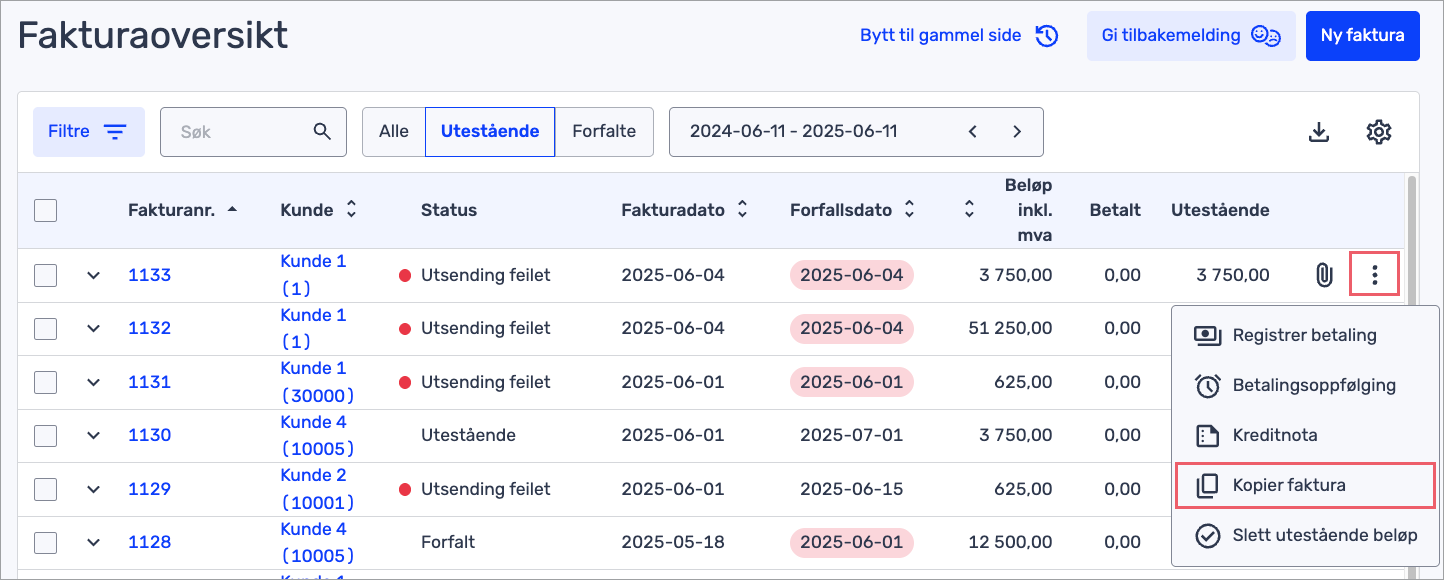The width and height of the screenshot is (1444, 580).
Task: Sort the table by Forfallsdato
Action: [908, 209]
